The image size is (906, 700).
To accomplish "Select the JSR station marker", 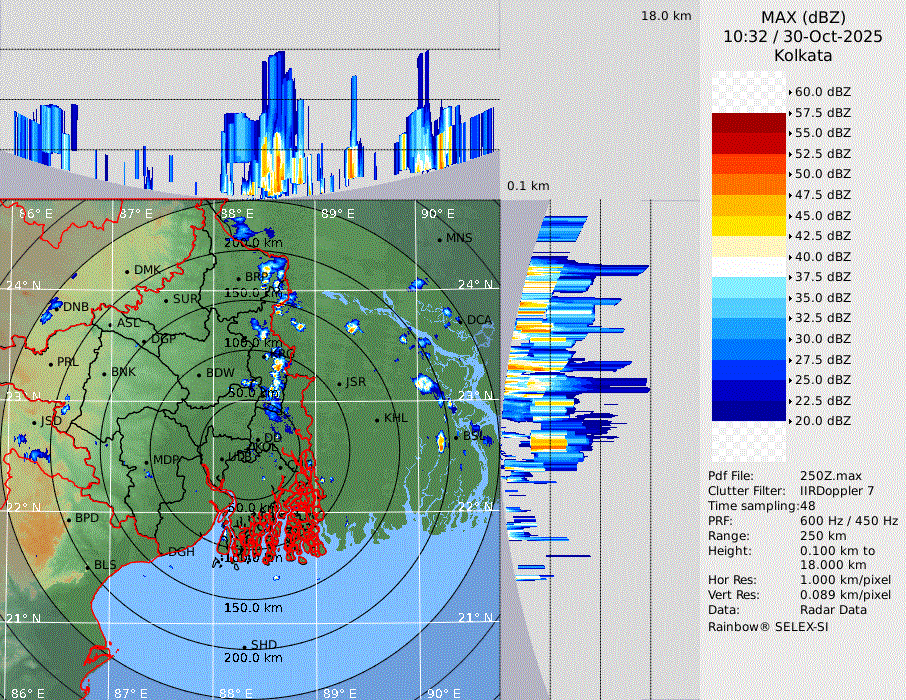I will click(x=339, y=383).
